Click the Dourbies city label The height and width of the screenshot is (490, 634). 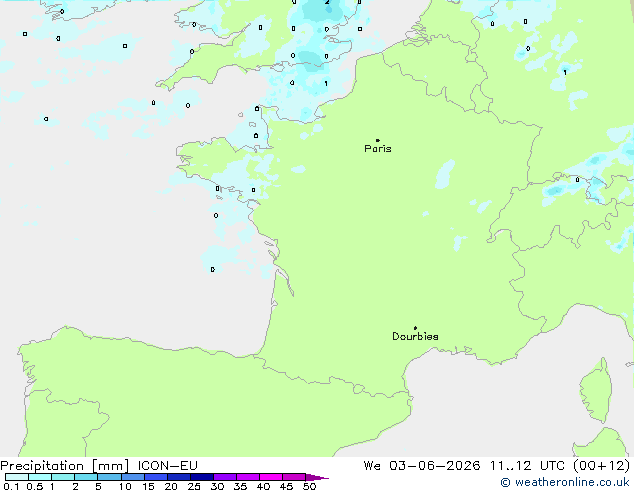[x=415, y=336]
